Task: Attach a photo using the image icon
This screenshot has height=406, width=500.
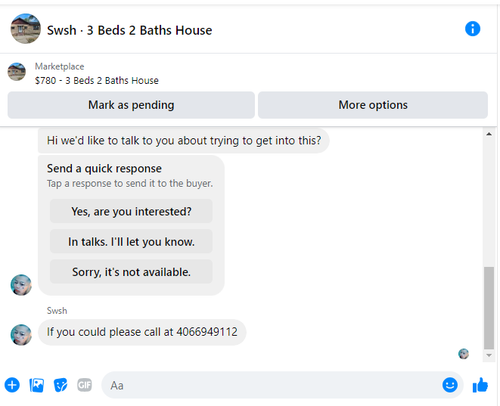Action: (x=37, y=385)
